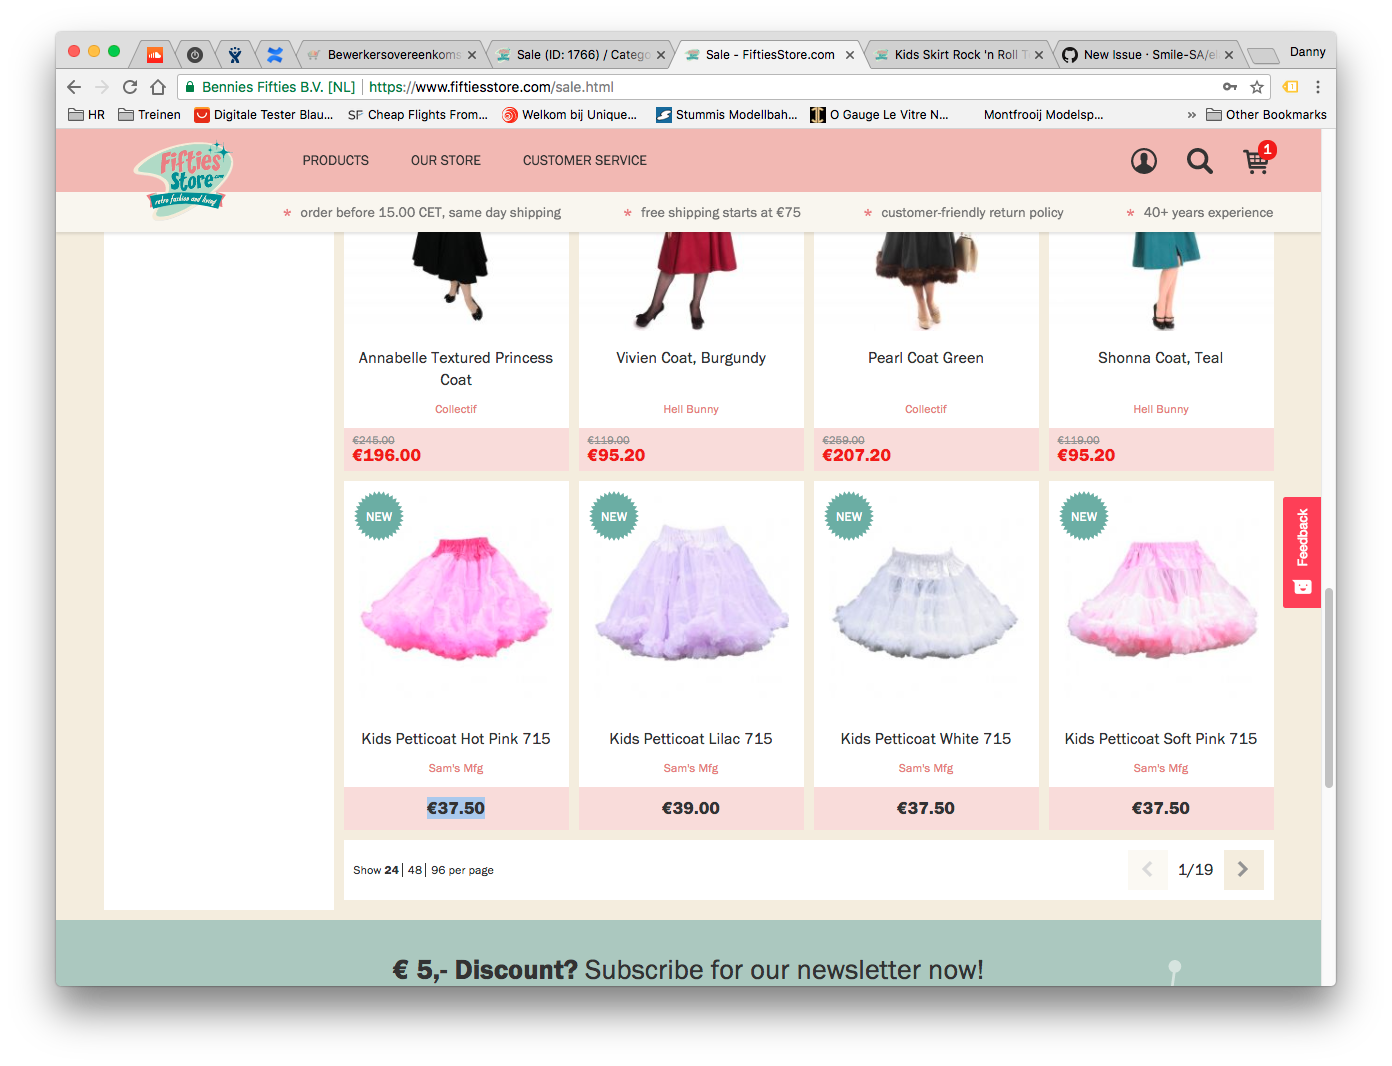This screenshot has width=1392, height=1066.
Task: Click the yellow extension icon in toolbar
Action: [1291, 87]
